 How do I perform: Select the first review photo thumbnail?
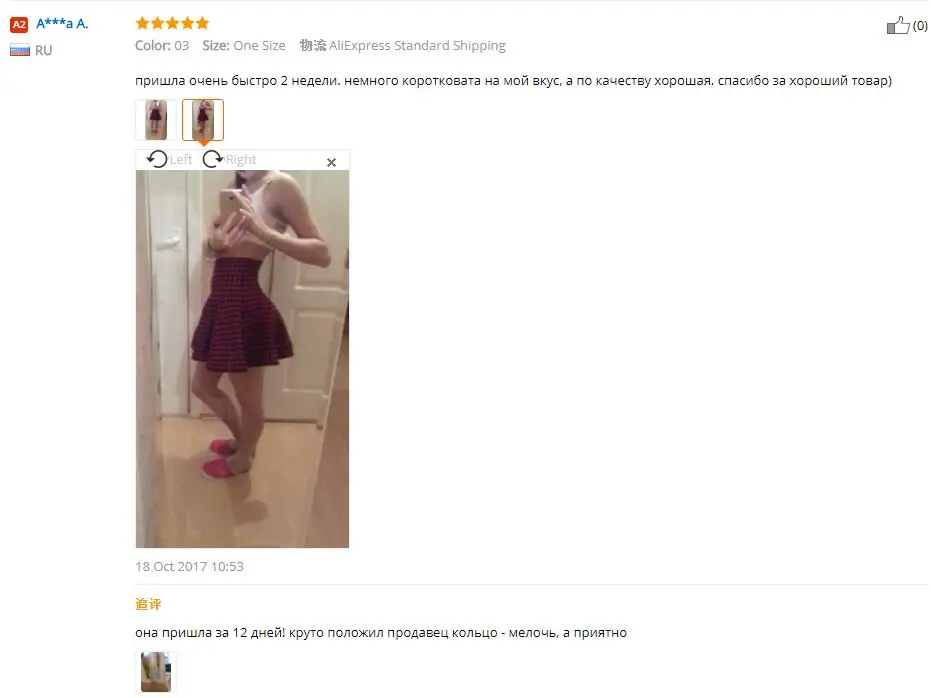click(x=156, y=120)
